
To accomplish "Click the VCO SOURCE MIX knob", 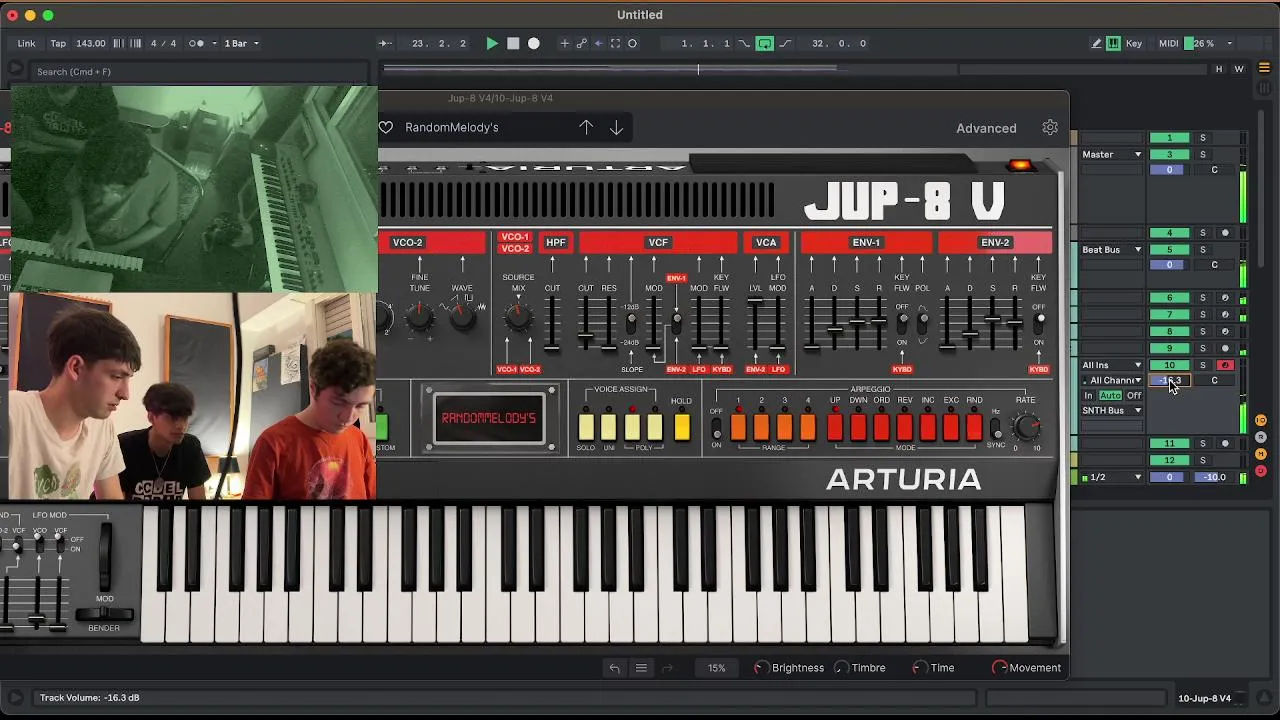I will [518, 318].
